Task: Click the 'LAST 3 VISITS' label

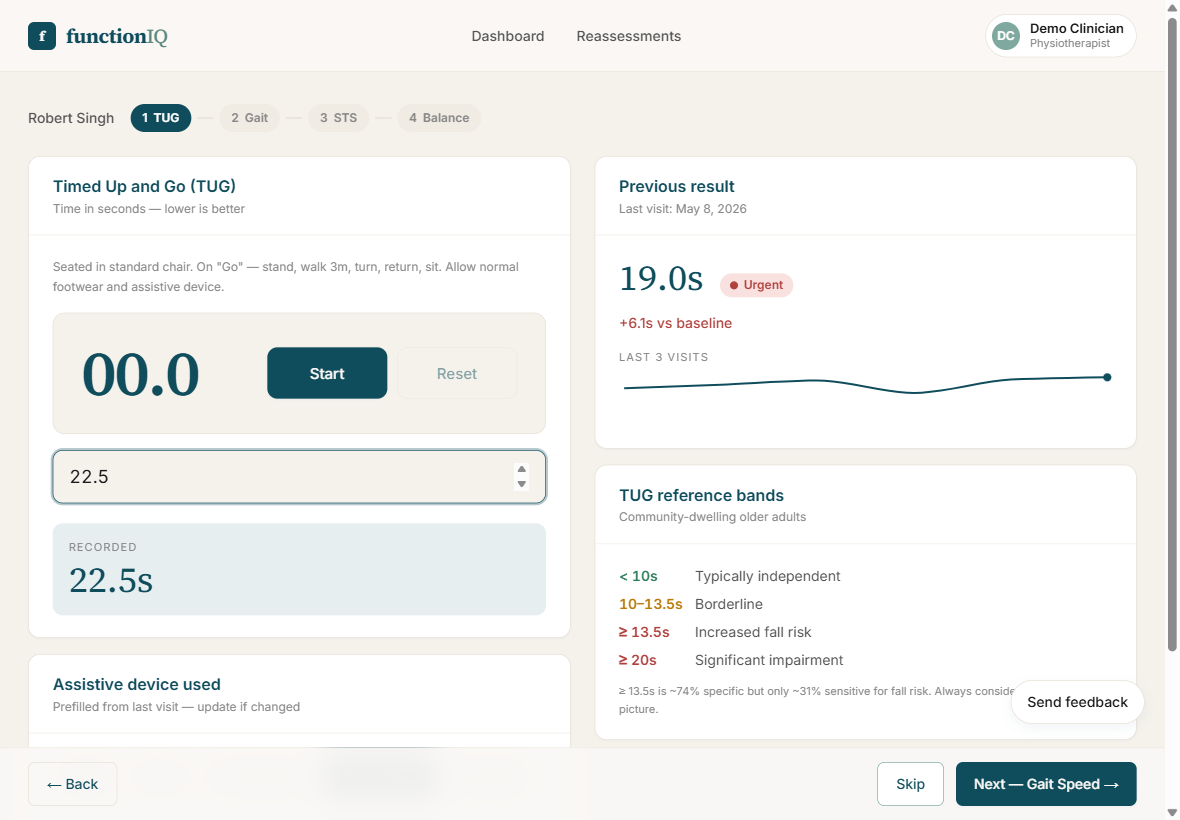Action: pyautogui.click(x=663, y=357)
